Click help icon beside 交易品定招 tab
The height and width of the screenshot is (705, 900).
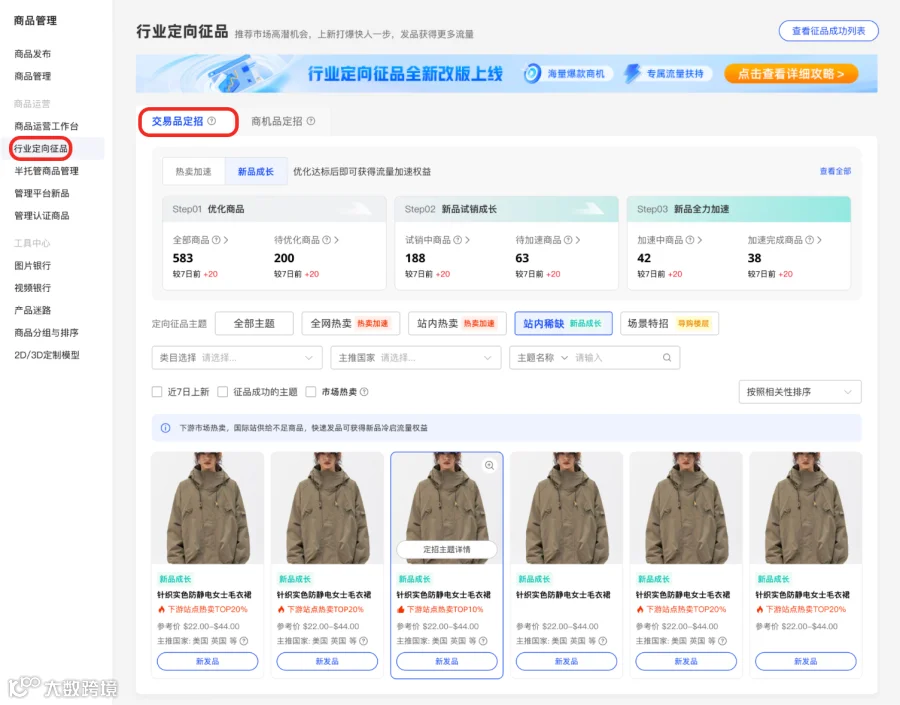[212, 121]
